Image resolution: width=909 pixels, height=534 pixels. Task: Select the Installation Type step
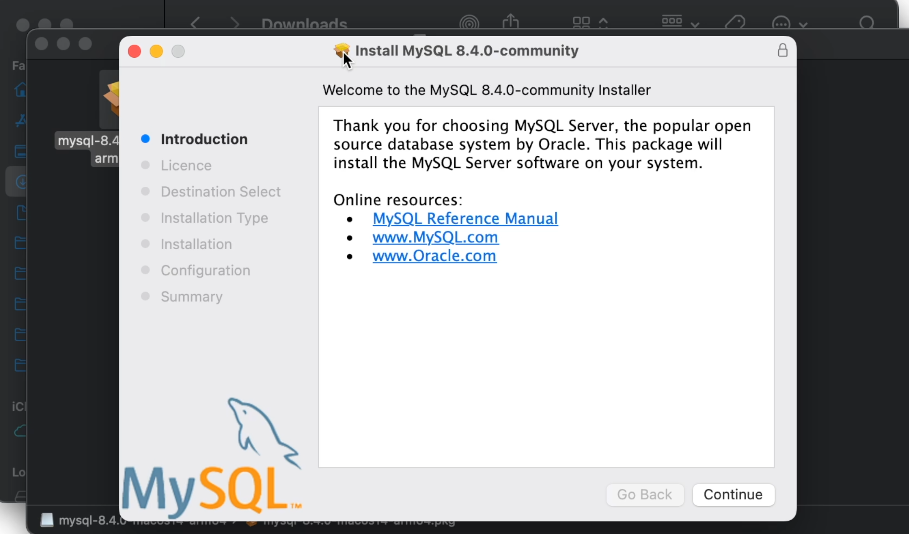coord(214,218)
